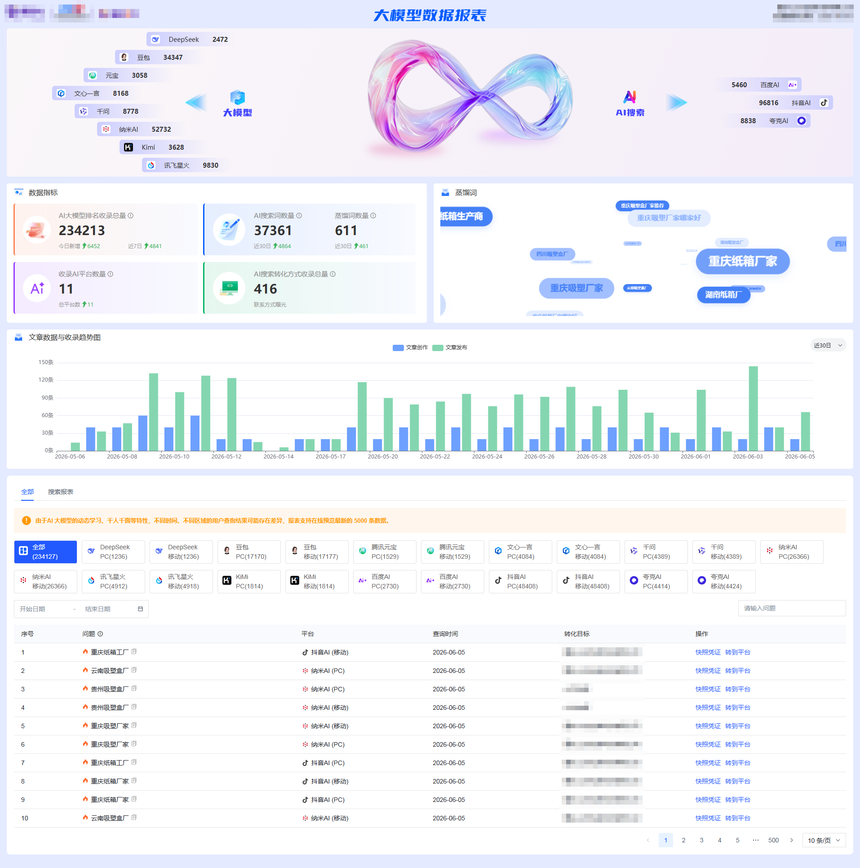This screenshot has width=860, height=868.
Task: Select 腾讯元宝 PC(1529) platform filter
Action: [x=385, y=552]
